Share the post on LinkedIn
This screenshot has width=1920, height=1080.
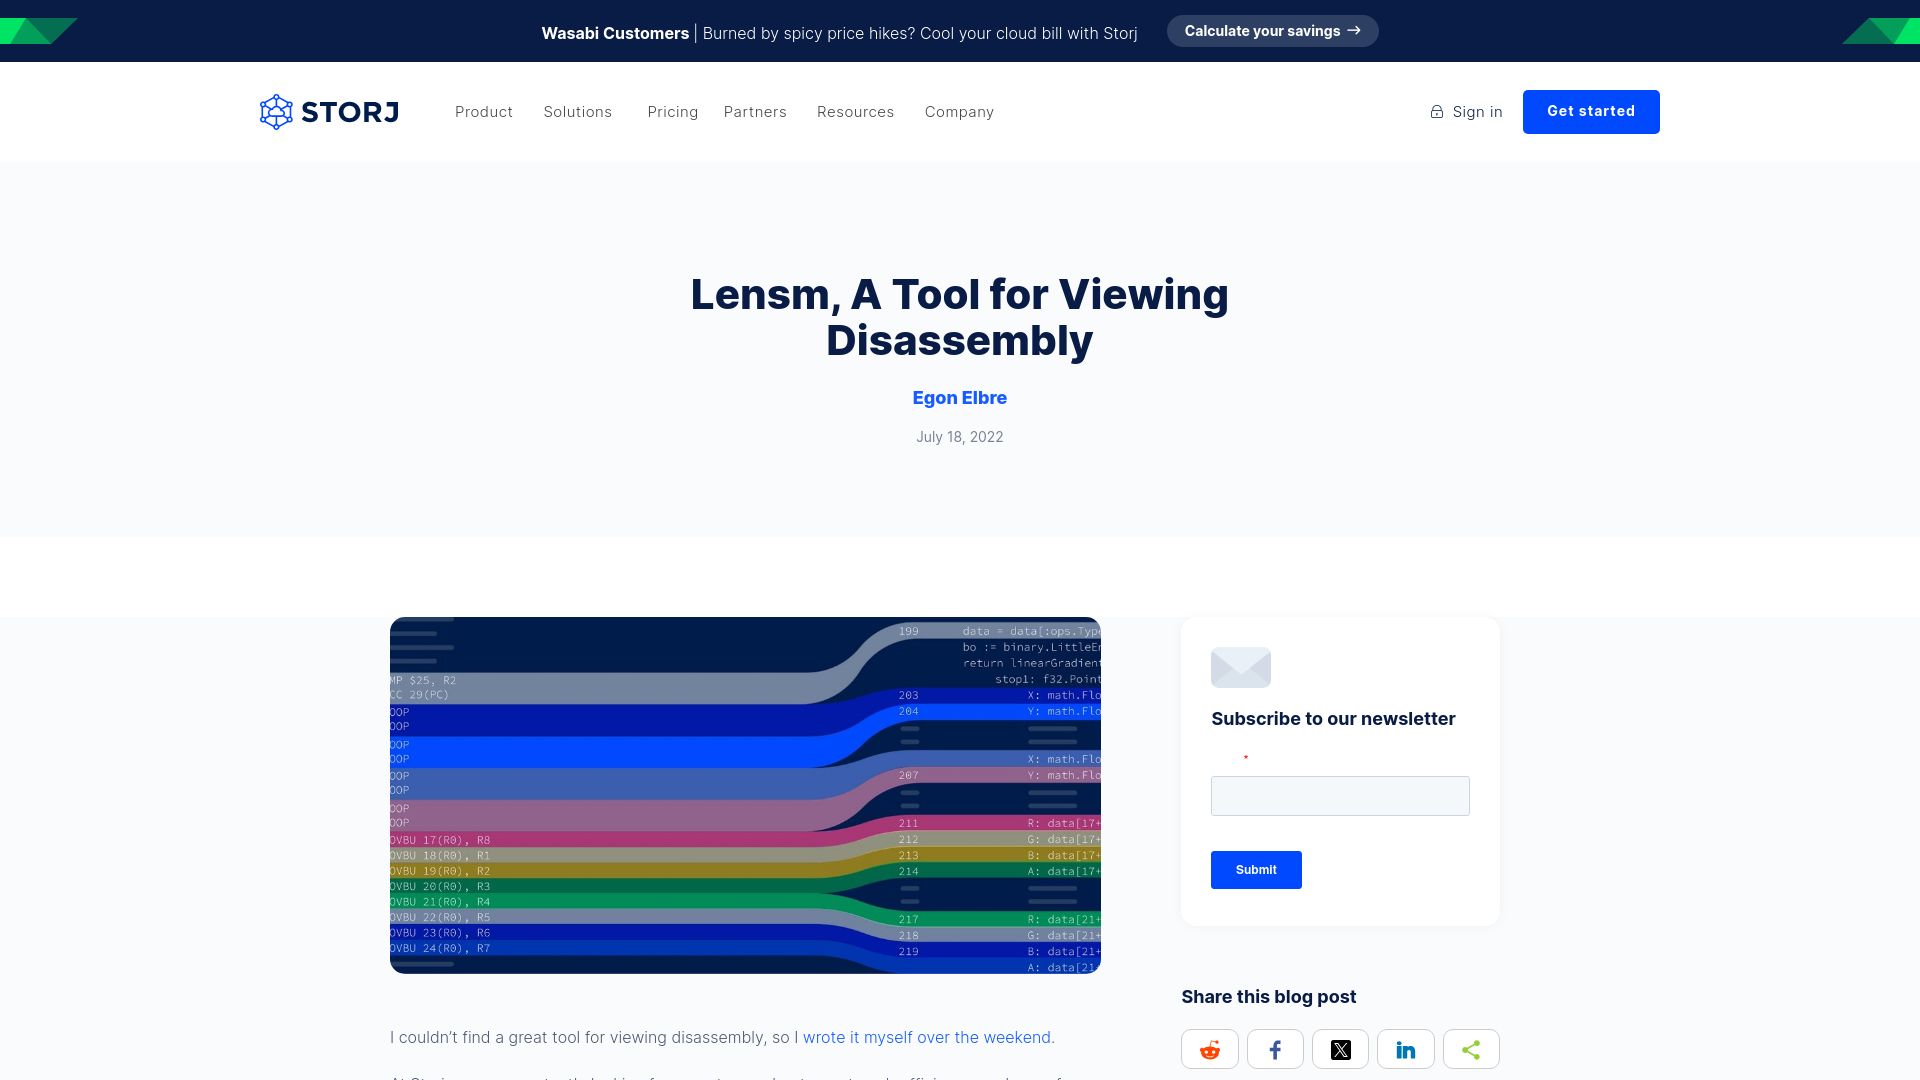(x=1406, y=1049)
